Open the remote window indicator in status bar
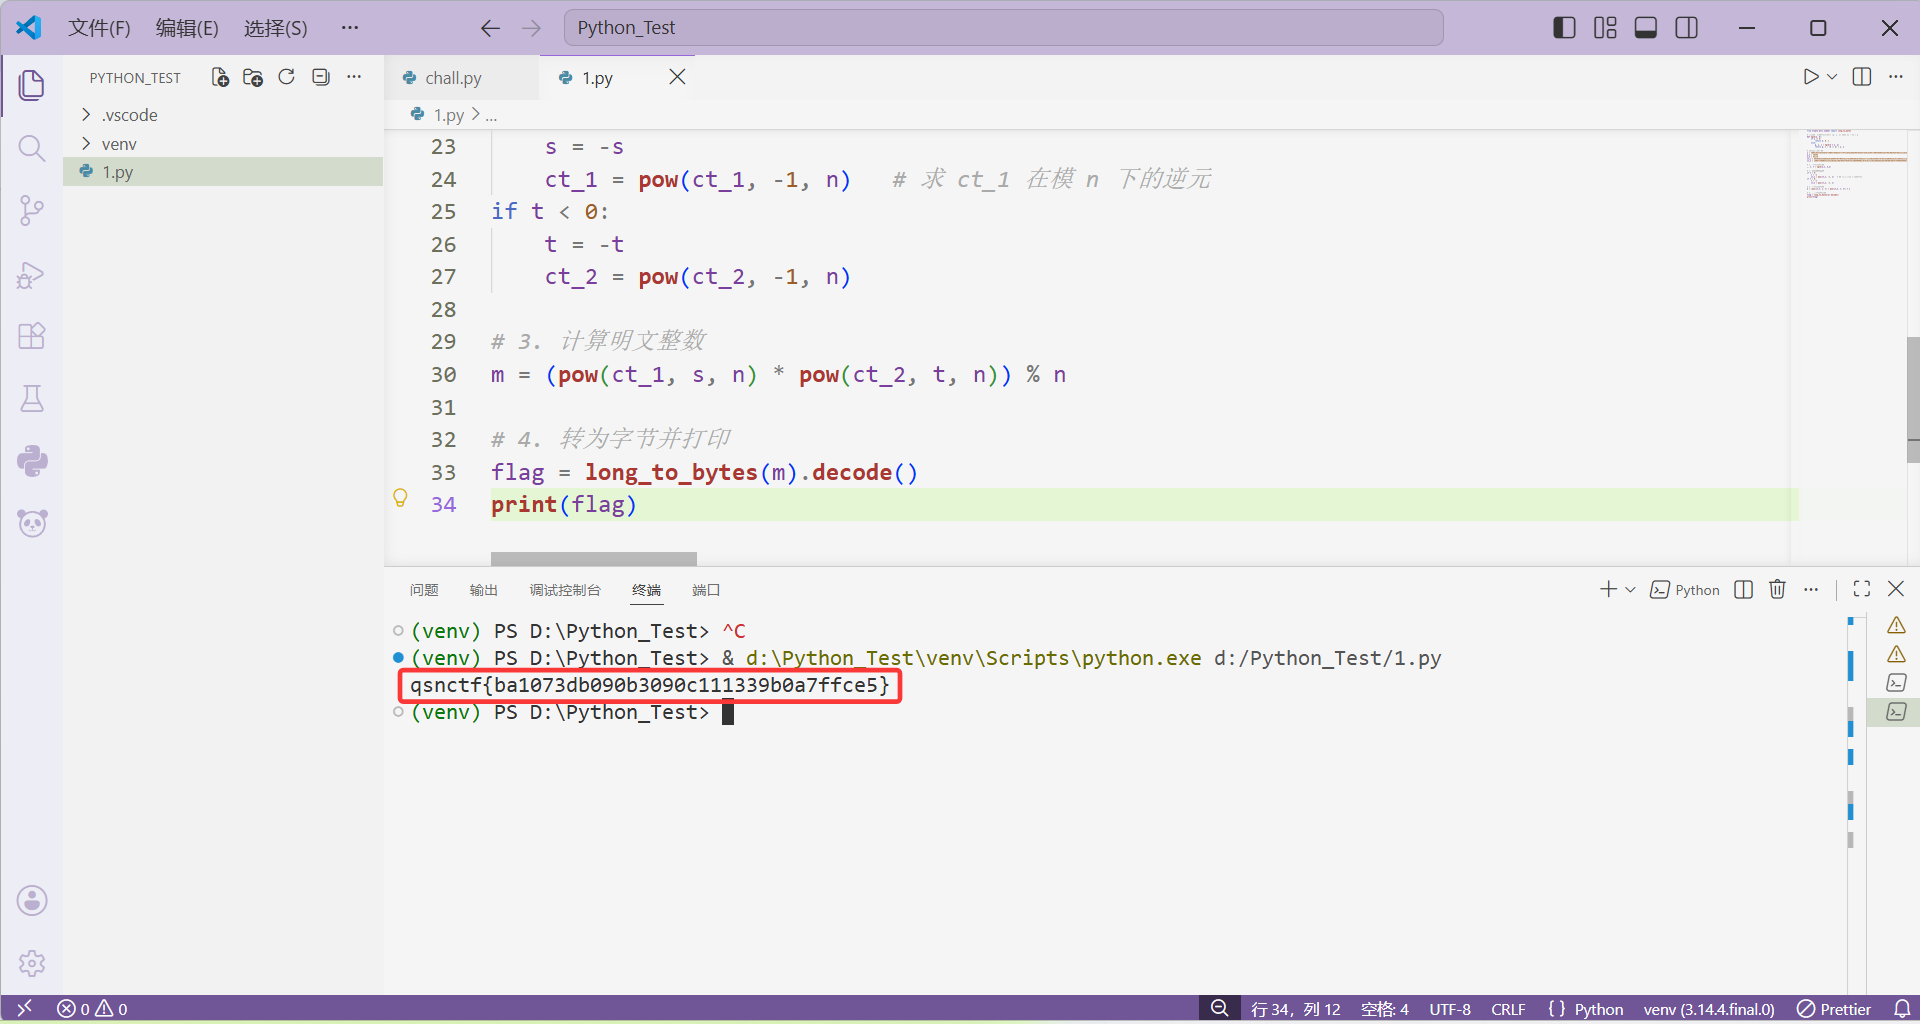 (25, 1008)
